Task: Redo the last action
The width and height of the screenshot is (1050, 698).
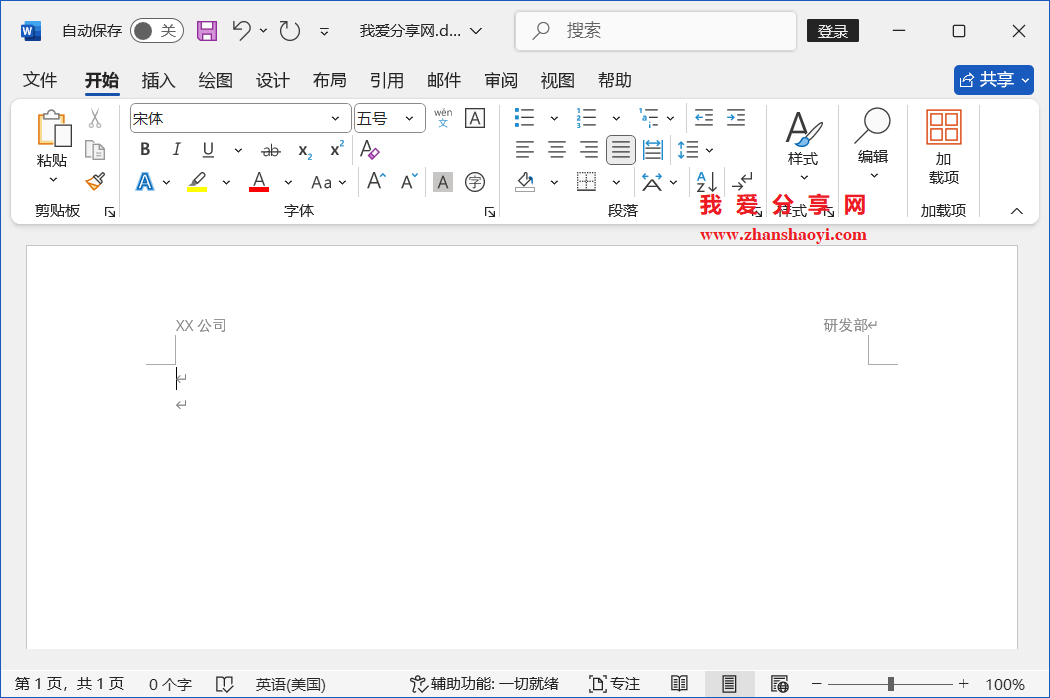Action: point(289,30)
